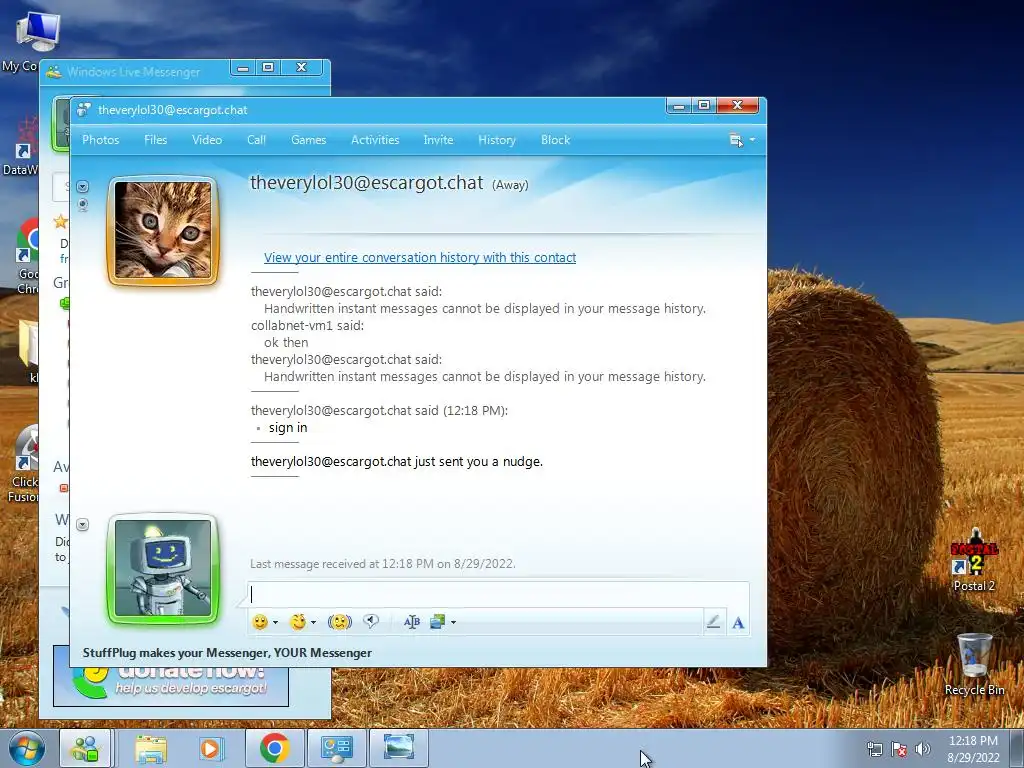Screen dimensions: 1024x768
Task: Open the Activities menu
Action: coord(375,140)
